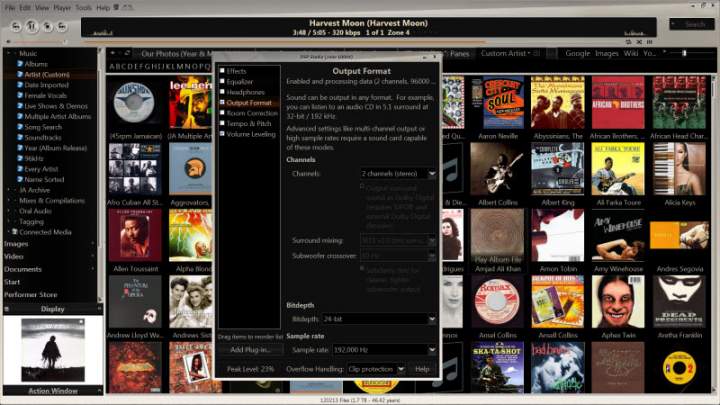720x405 pixels.
Task: Click the Multiple Artist Albums icon
Action: [x=20, y=117]
